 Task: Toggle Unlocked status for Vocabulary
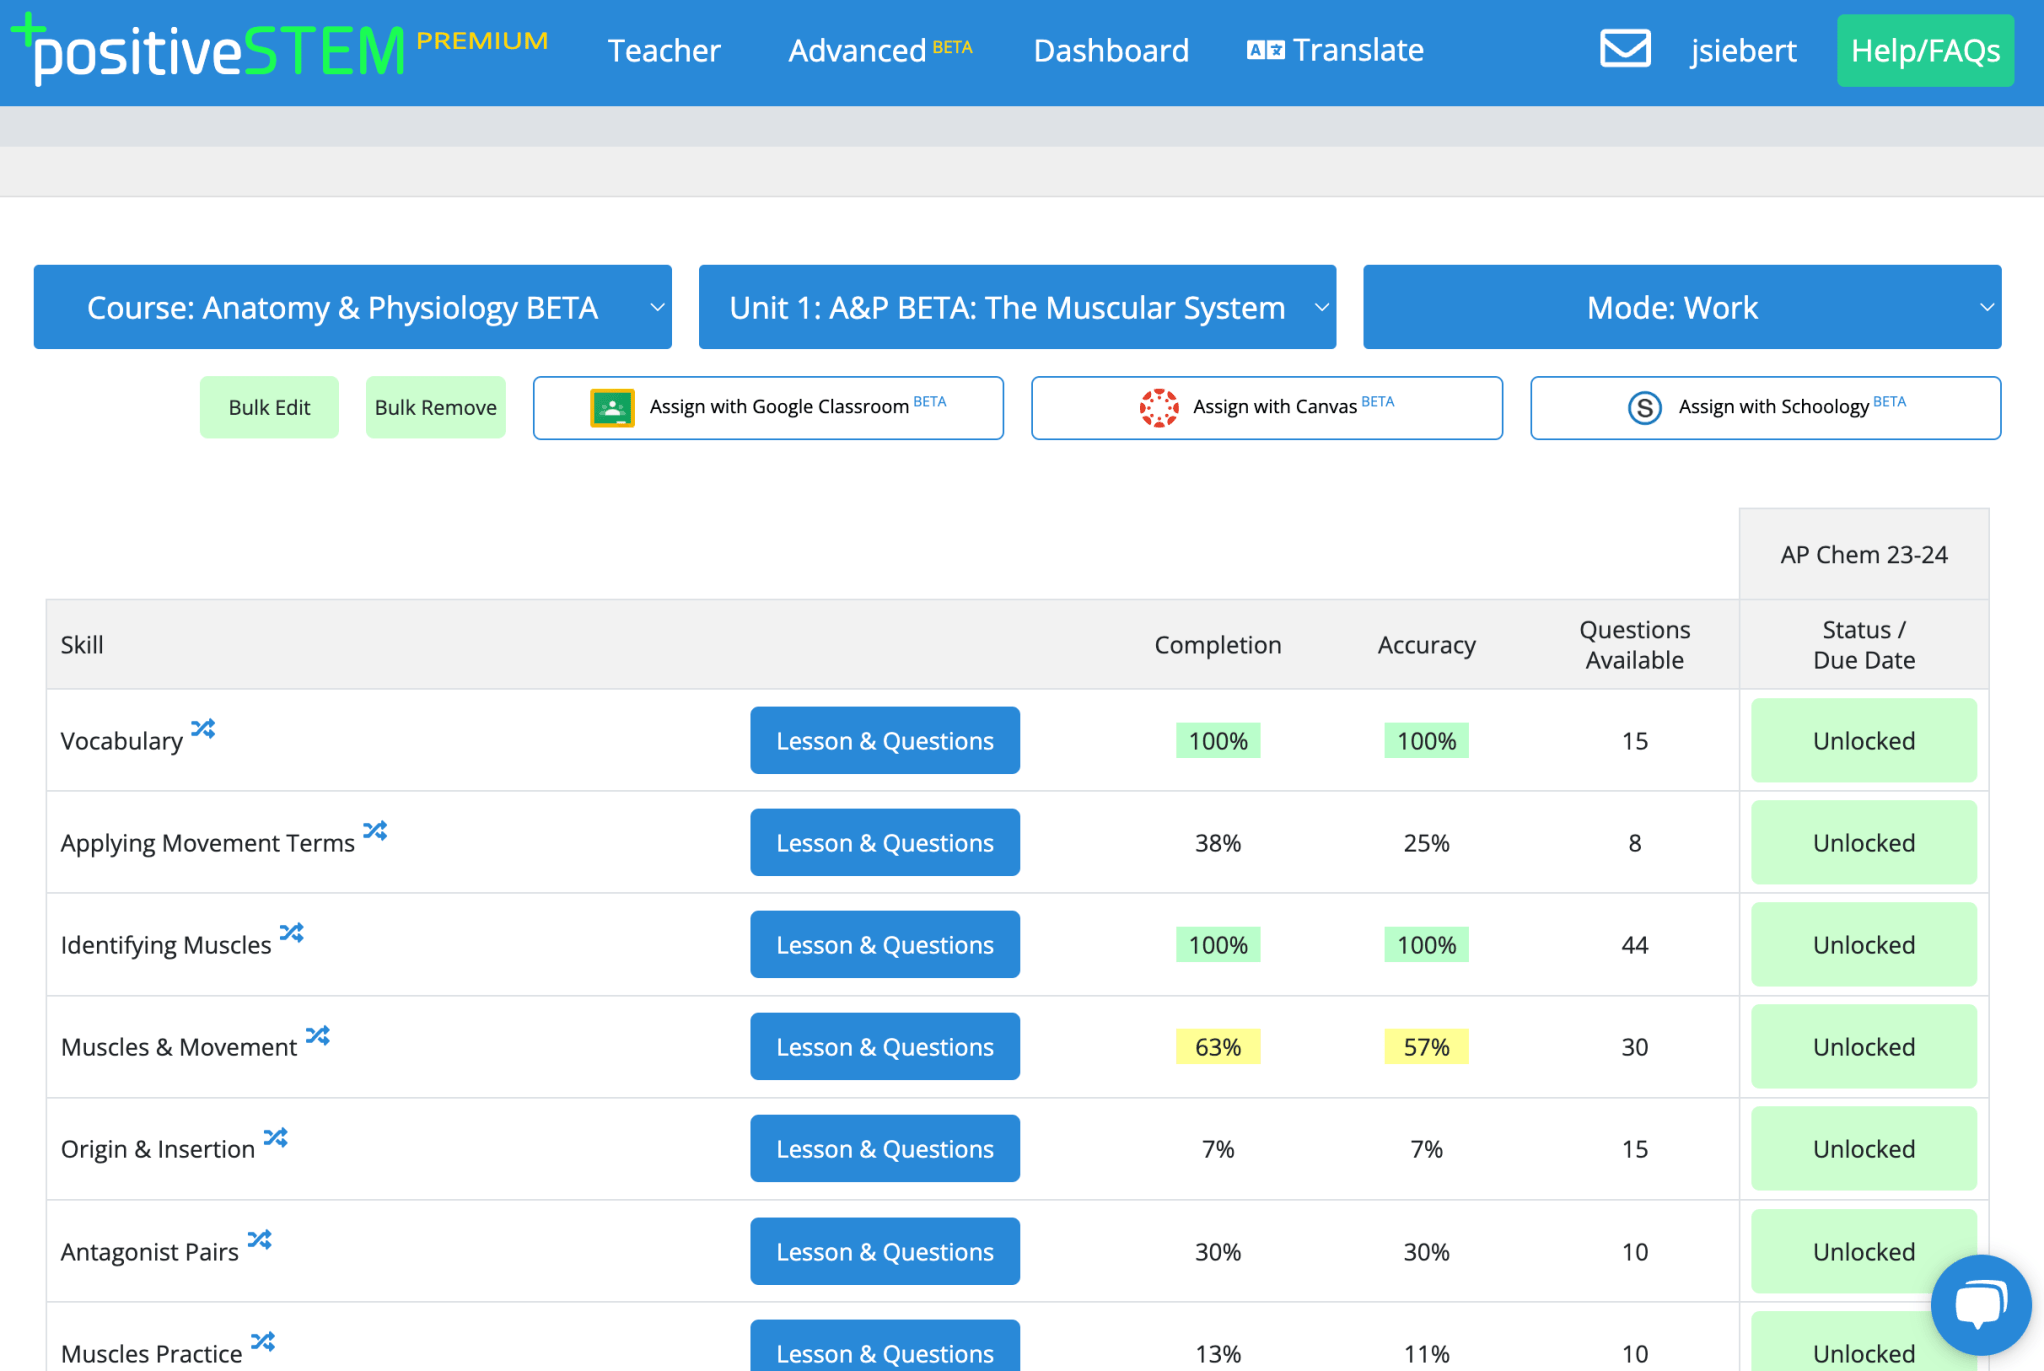1863,741
